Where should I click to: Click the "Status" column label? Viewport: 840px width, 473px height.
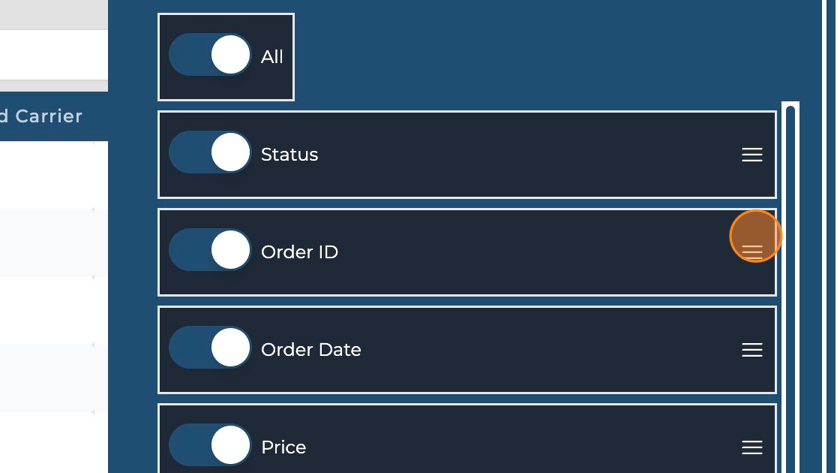pyautogui.click(x=289, y=155)
